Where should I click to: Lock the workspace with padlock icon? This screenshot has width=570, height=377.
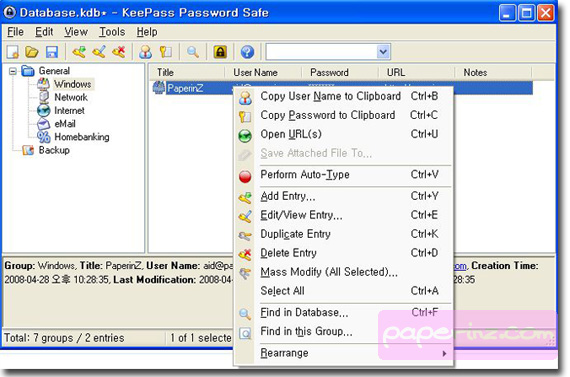point(220,52)
